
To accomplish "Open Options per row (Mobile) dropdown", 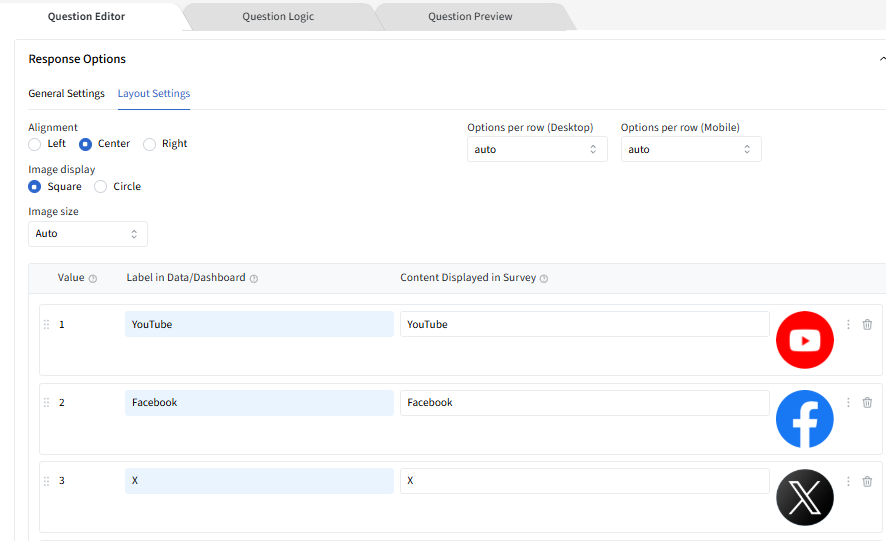I will (x=690, y=149).
